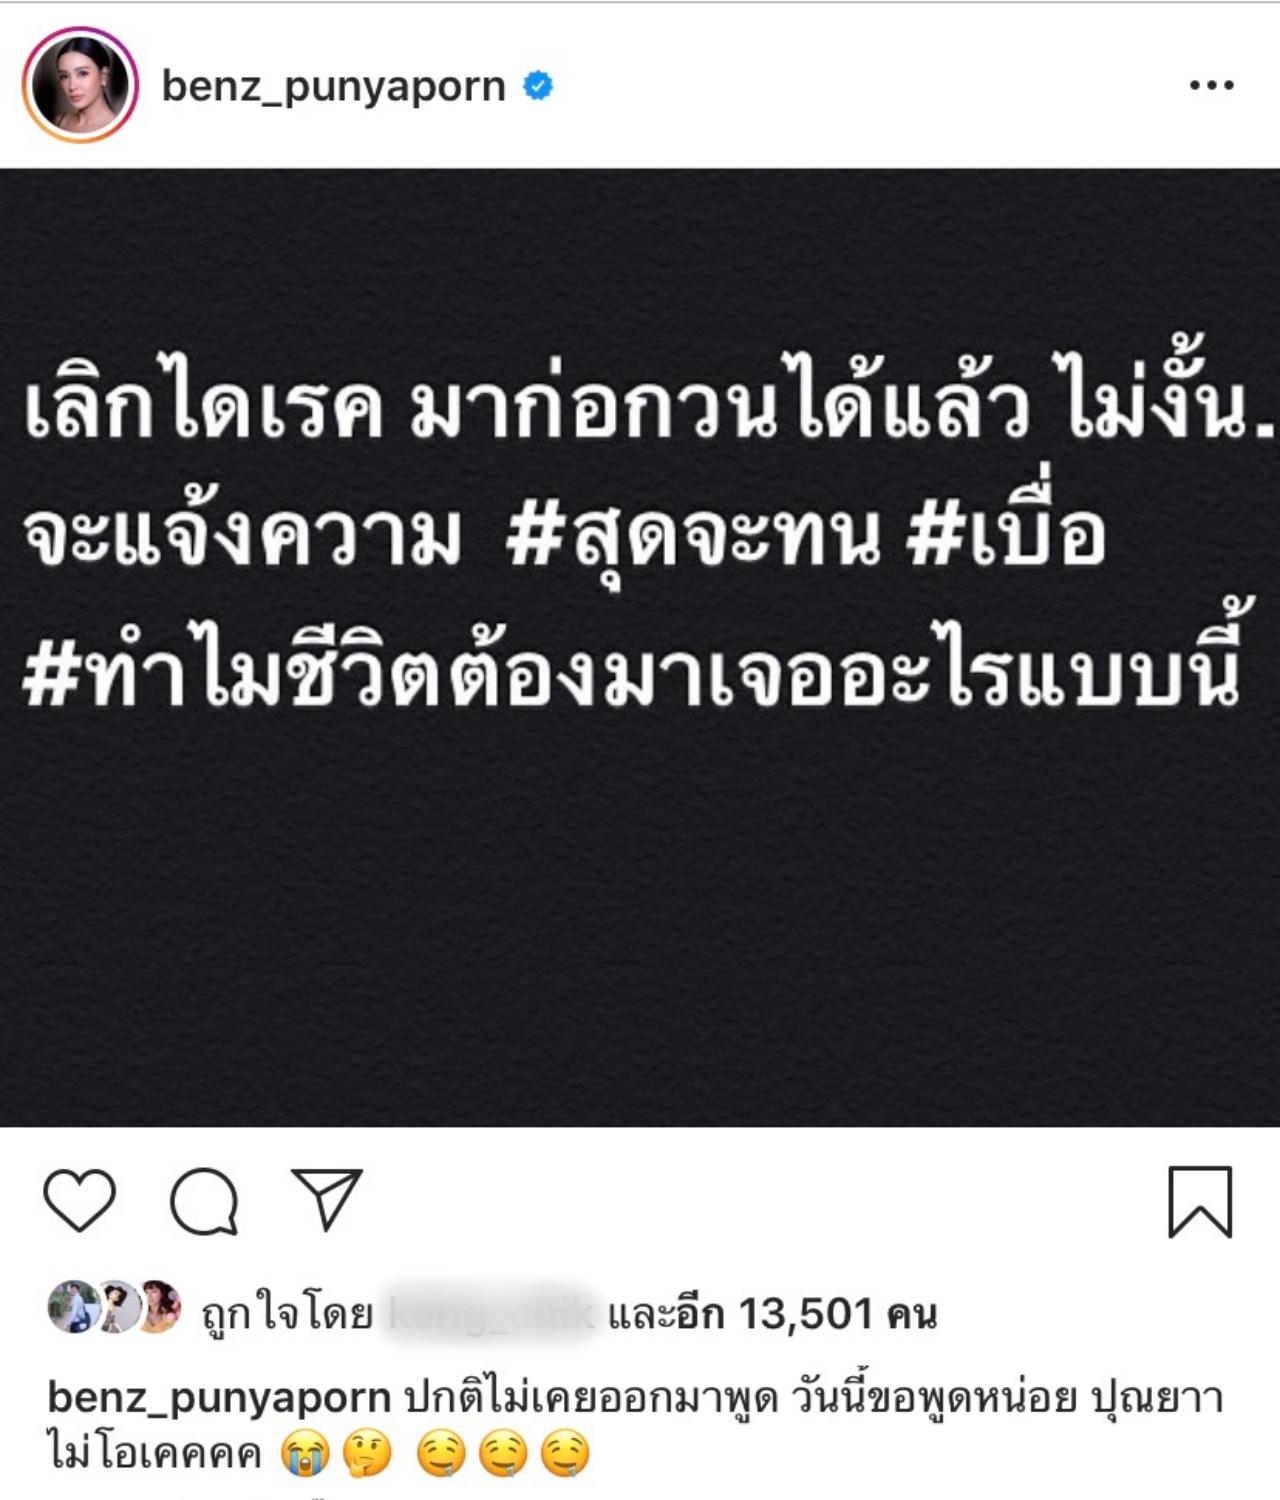Image resolution: width=1280 pixels, height=1500 pixels.
Task: Click the thinking face emoji in caption
Action: tap(367, 1455)
